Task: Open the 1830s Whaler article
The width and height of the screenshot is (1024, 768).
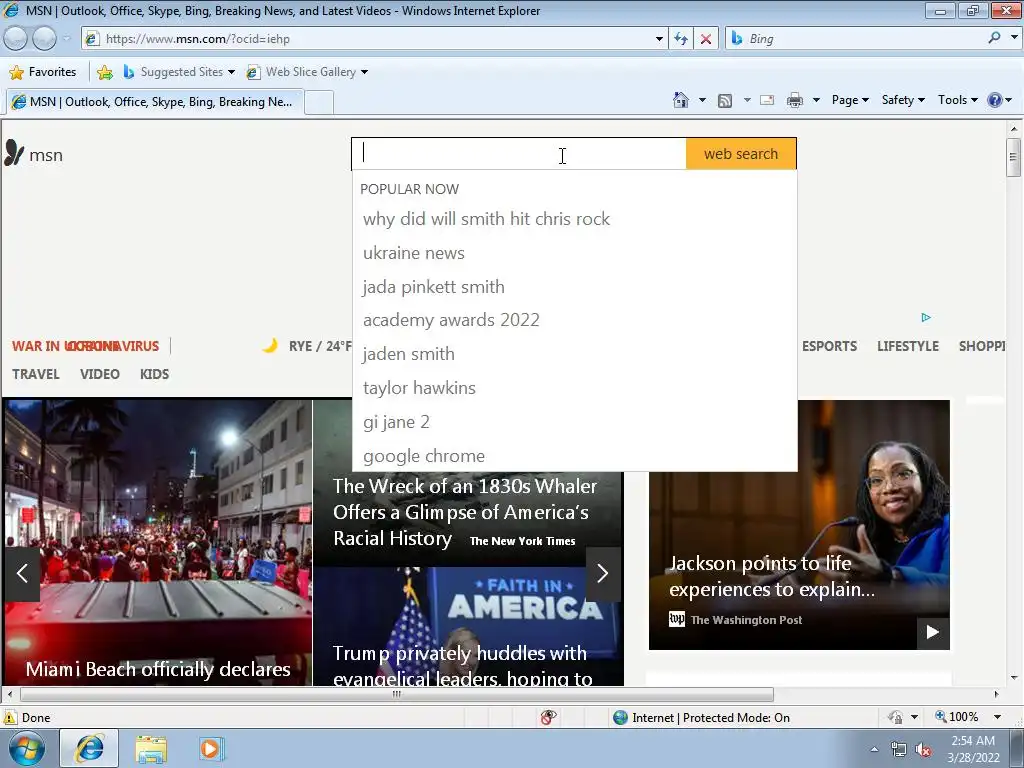Action: (x=465, y=512)
